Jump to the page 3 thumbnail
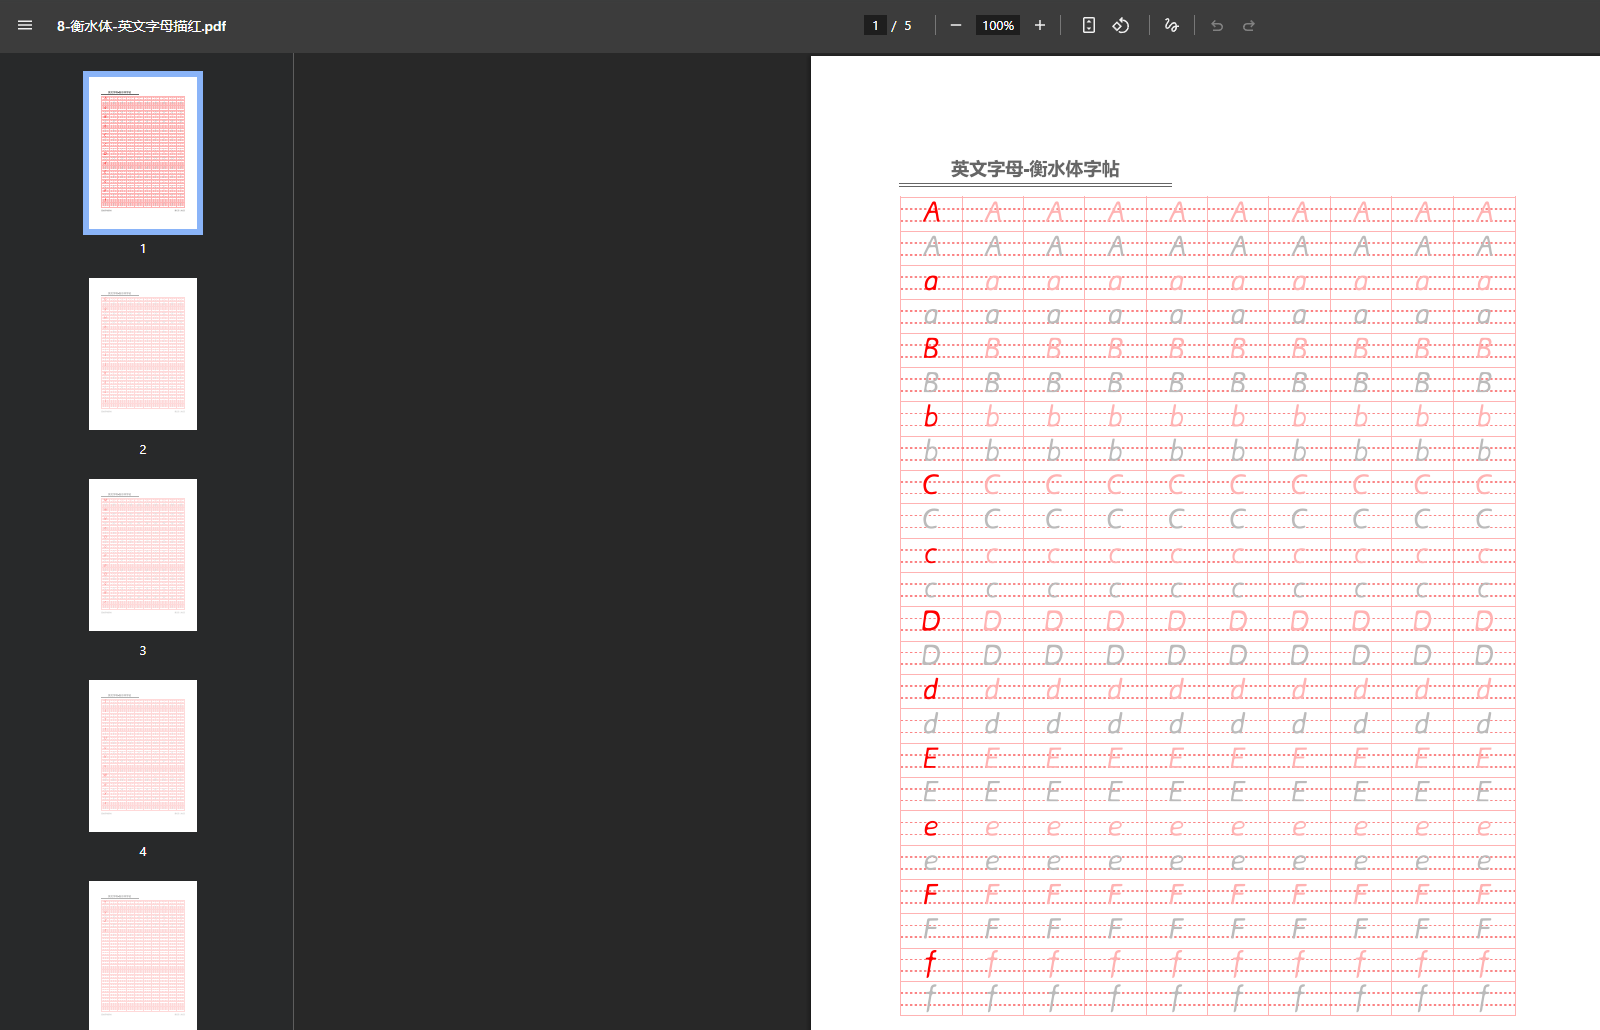1600x1030 pixels. pos(143,555)
